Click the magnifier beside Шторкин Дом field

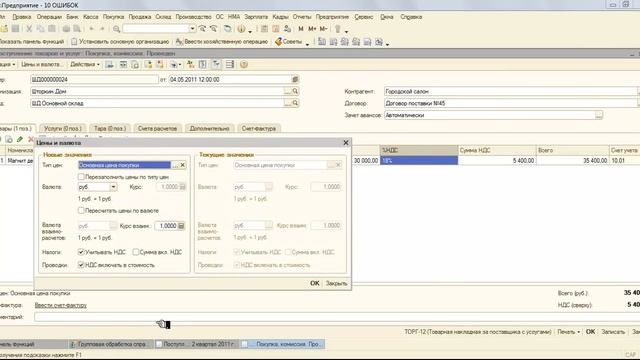295,91
